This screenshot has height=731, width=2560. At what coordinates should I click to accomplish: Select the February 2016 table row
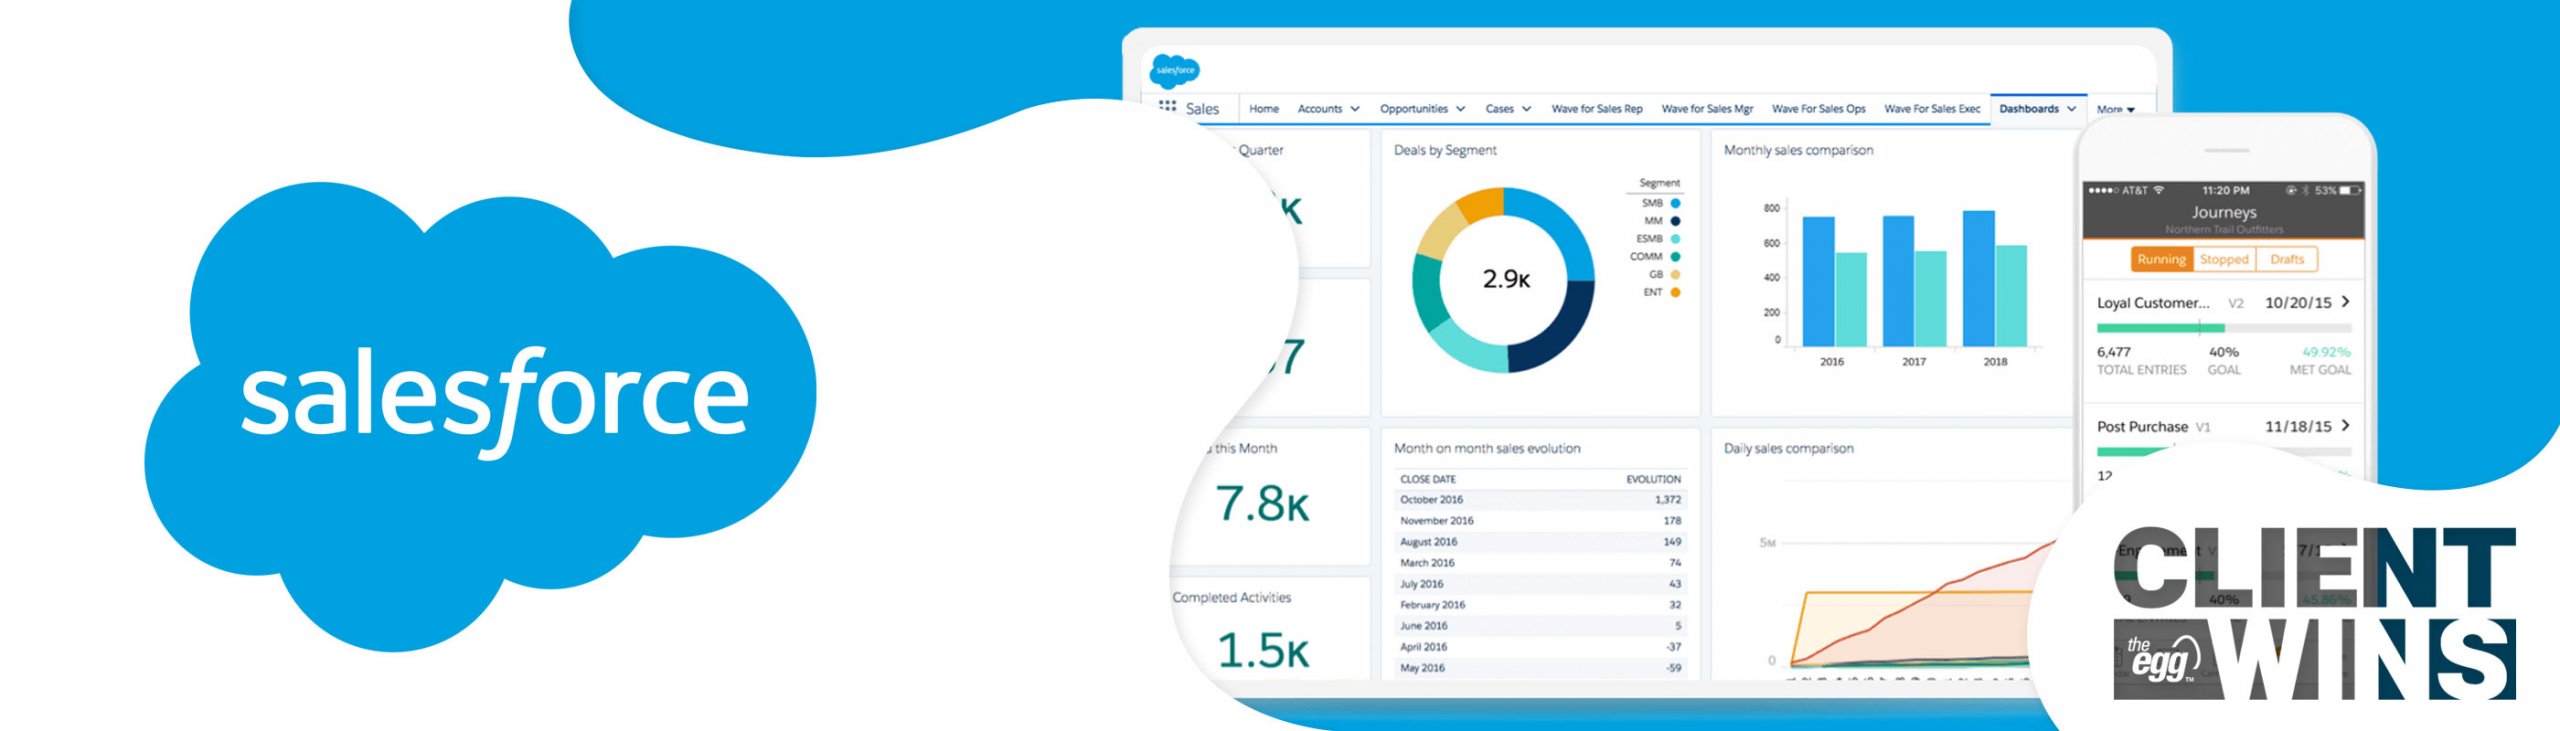tap(1540, 604)
